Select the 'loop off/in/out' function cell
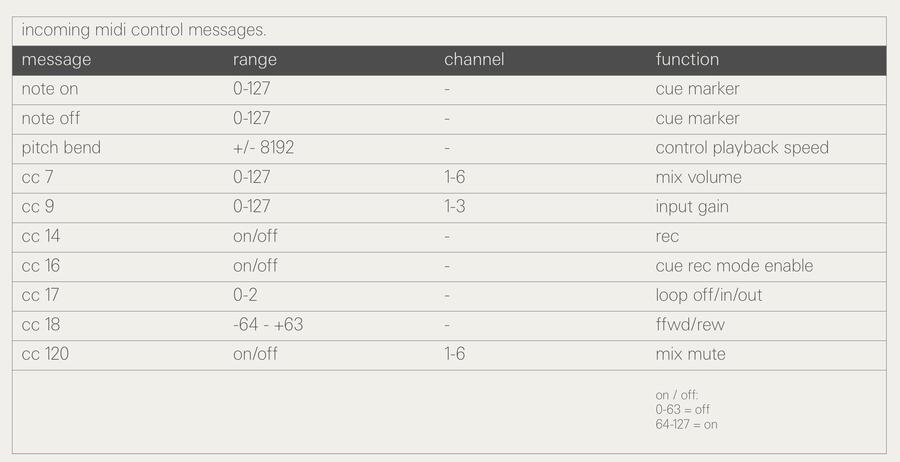 (709, 295)
